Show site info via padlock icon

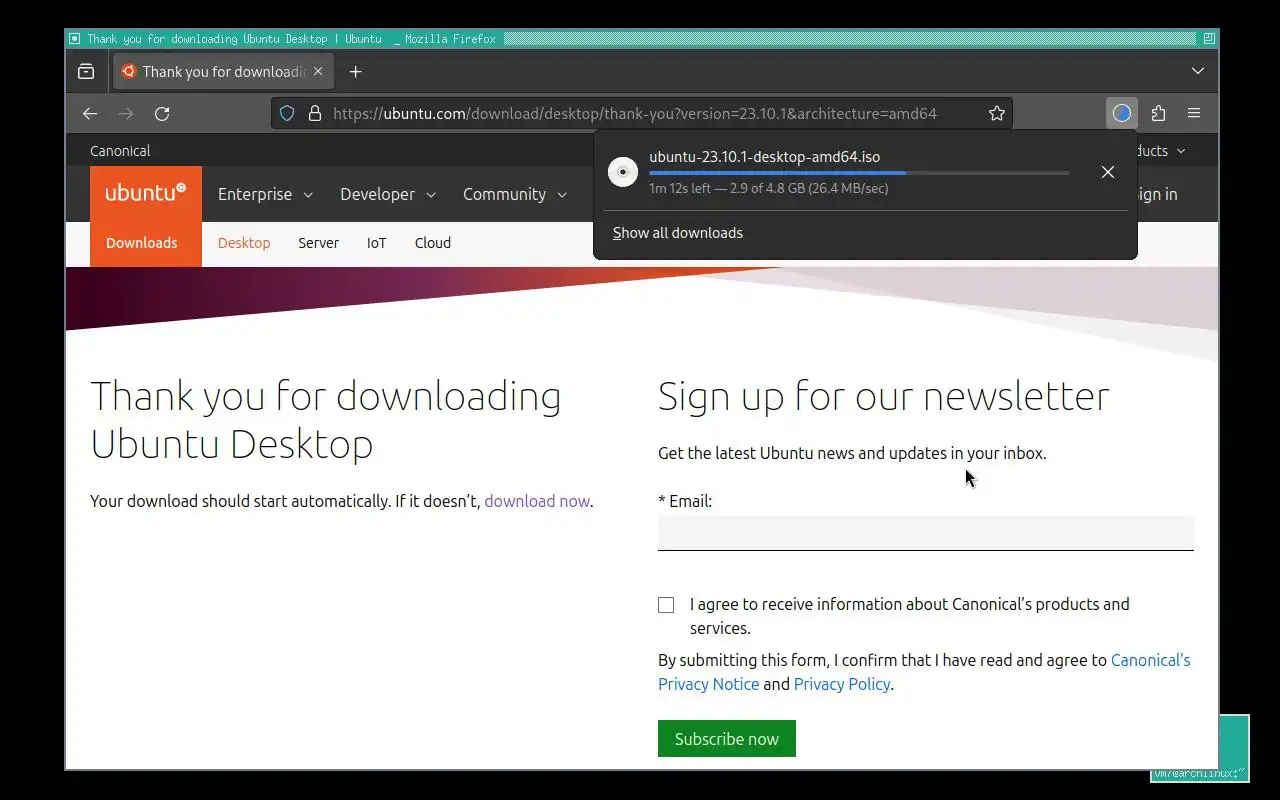(315, 113)
